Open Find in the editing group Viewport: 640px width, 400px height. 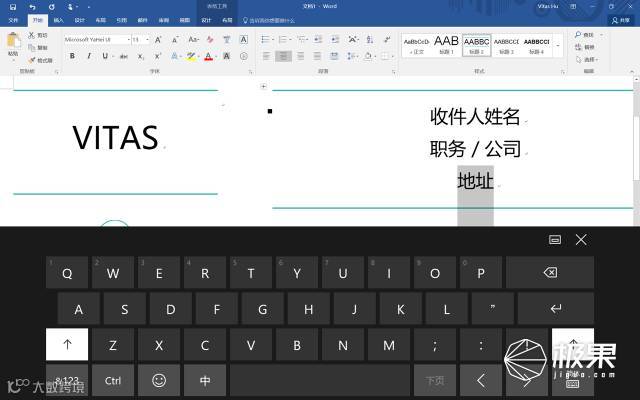point(584,35)
